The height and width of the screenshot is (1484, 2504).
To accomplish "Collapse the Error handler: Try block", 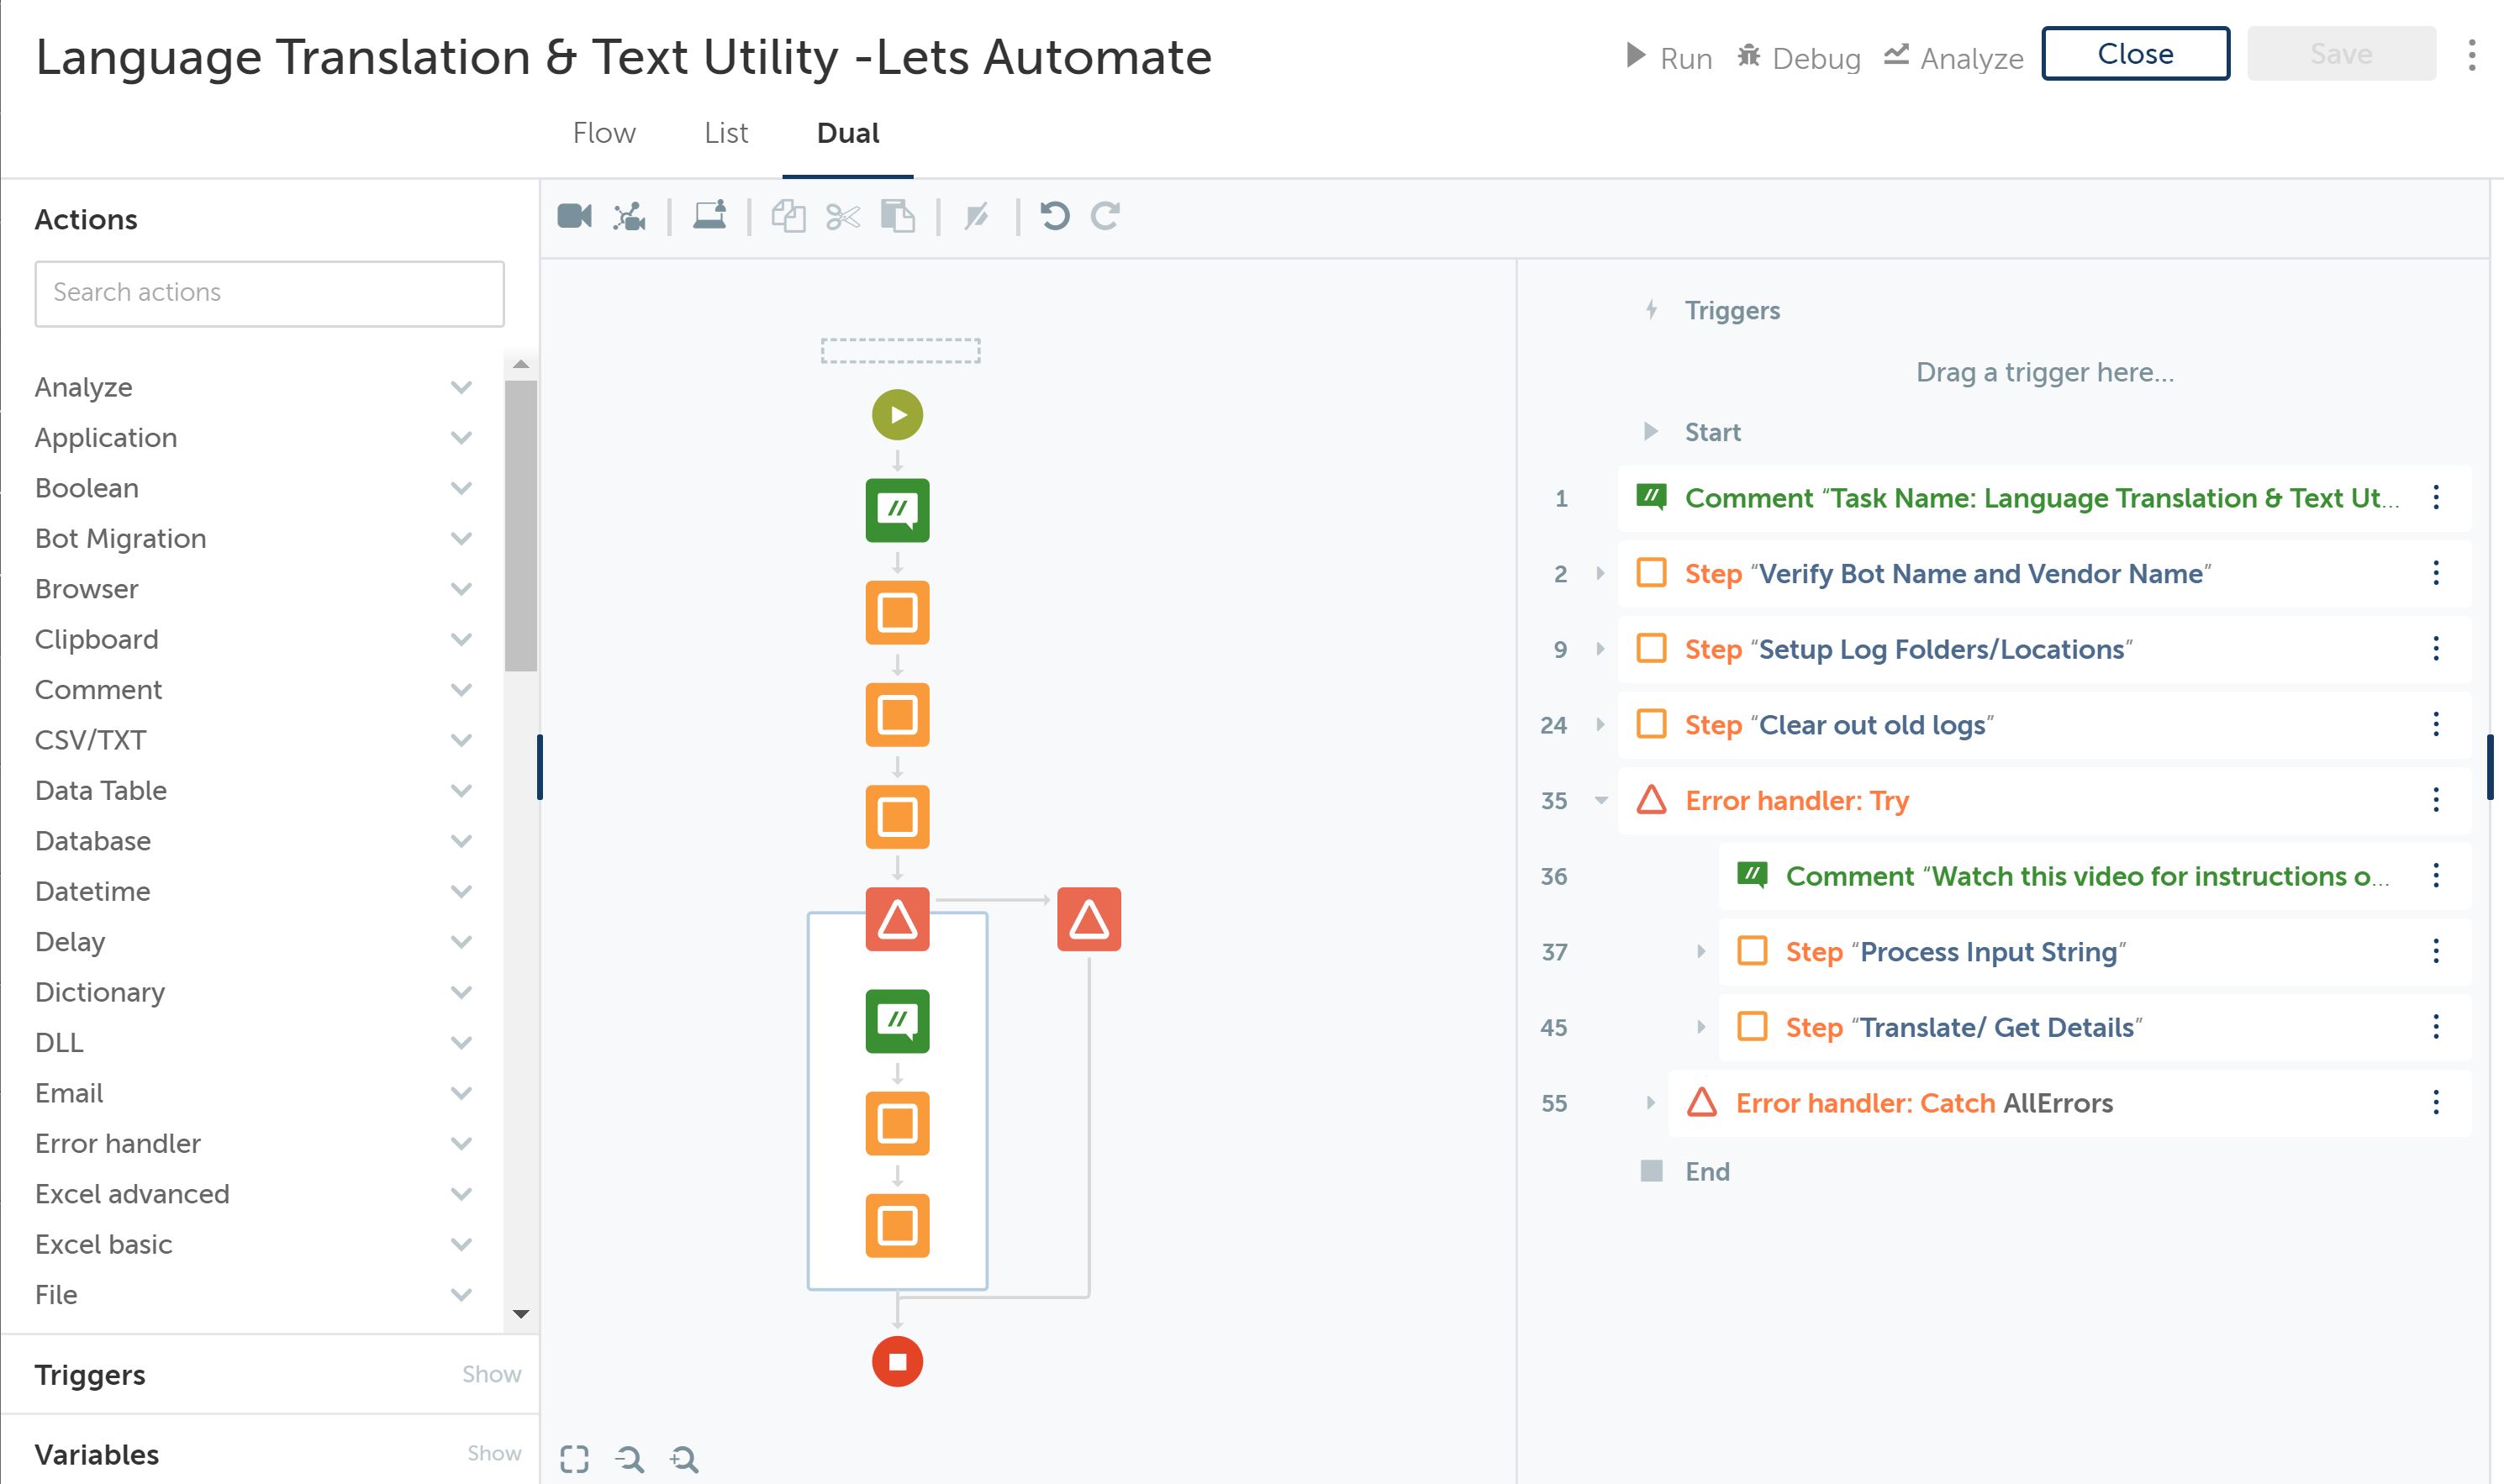I will (1600, 800).
